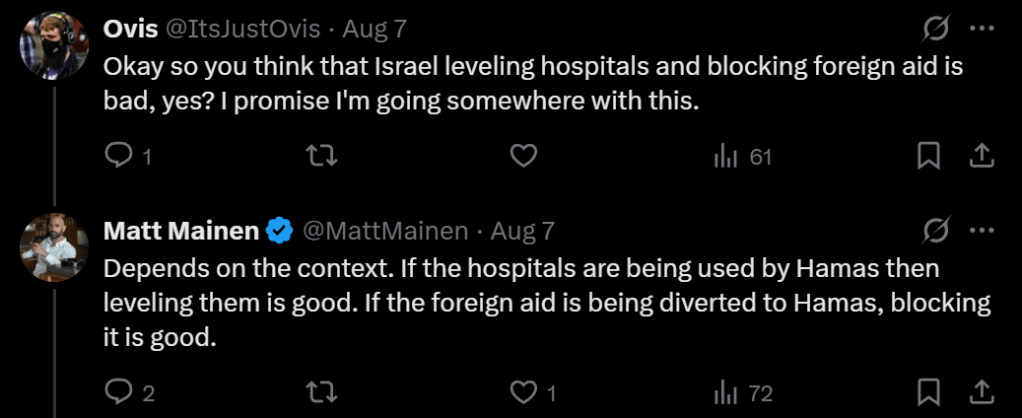Image resolution: width=1022 pixels, height=418 pixels.
Task: Like Matt Mainen's tweet
Action: pos(524,392)
